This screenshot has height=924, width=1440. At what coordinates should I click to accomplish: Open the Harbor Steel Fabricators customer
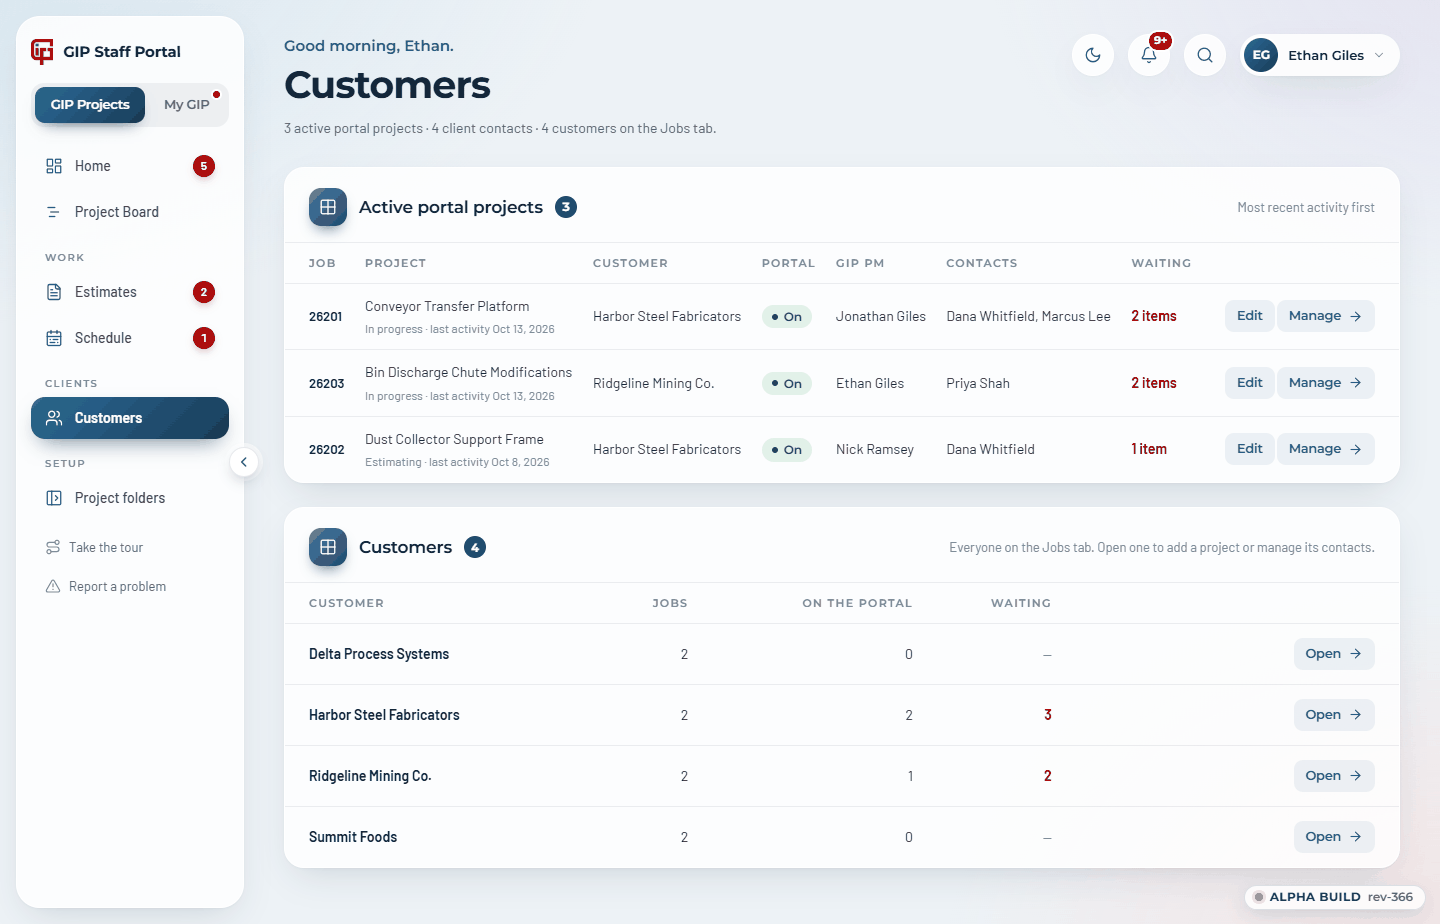(1334, 715)
